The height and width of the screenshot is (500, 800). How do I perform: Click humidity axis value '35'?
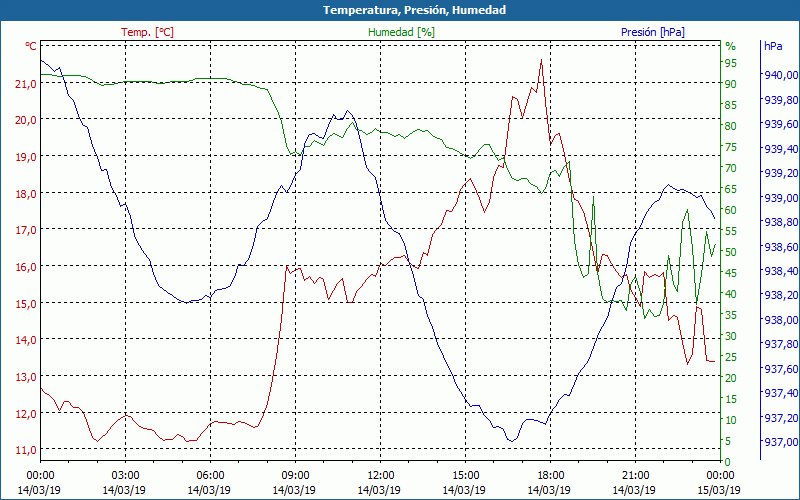point(731,315)
